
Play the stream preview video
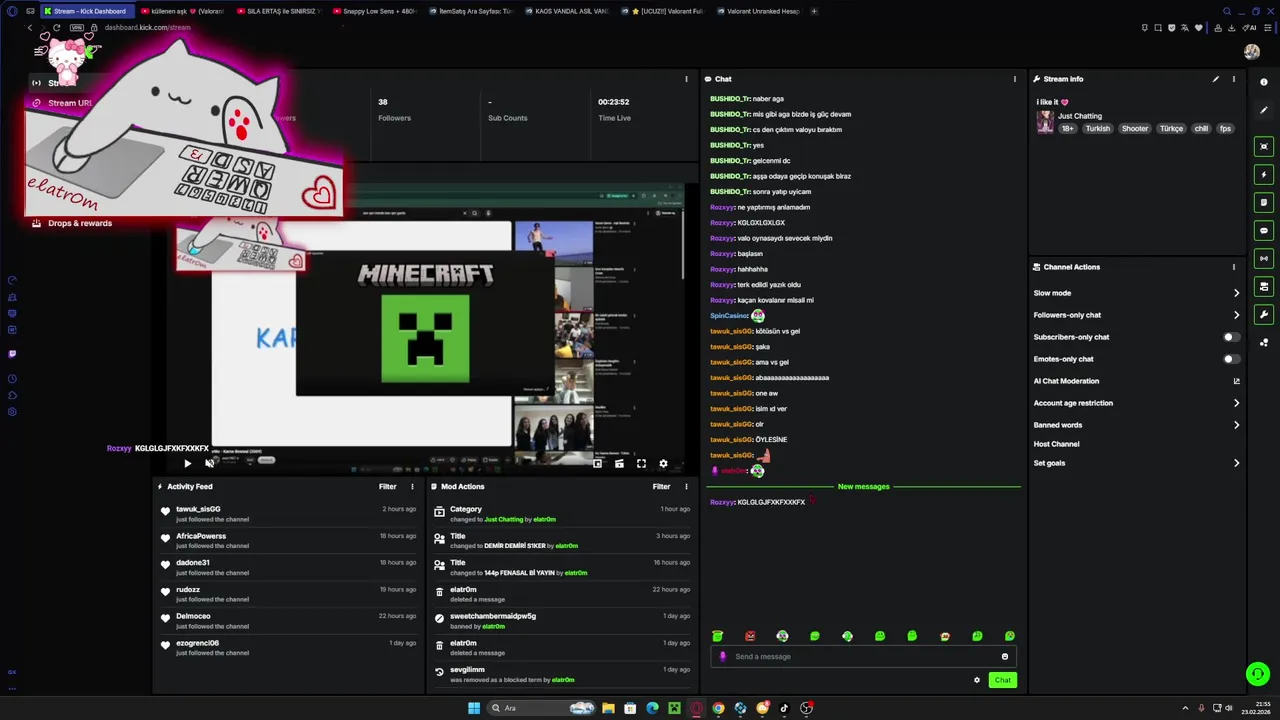187,463
